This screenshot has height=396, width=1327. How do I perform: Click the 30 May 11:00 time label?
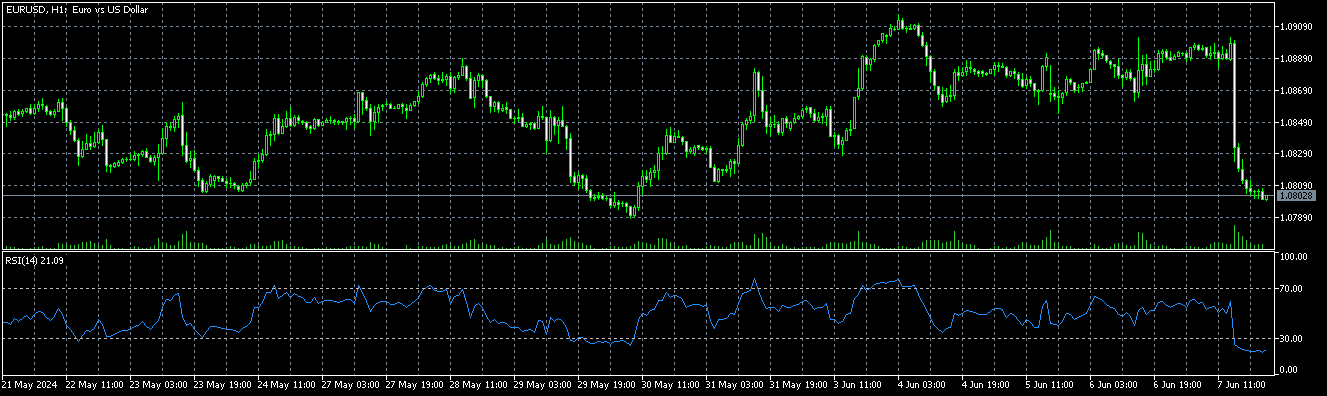pyautogui.click(x=671, y=384)
